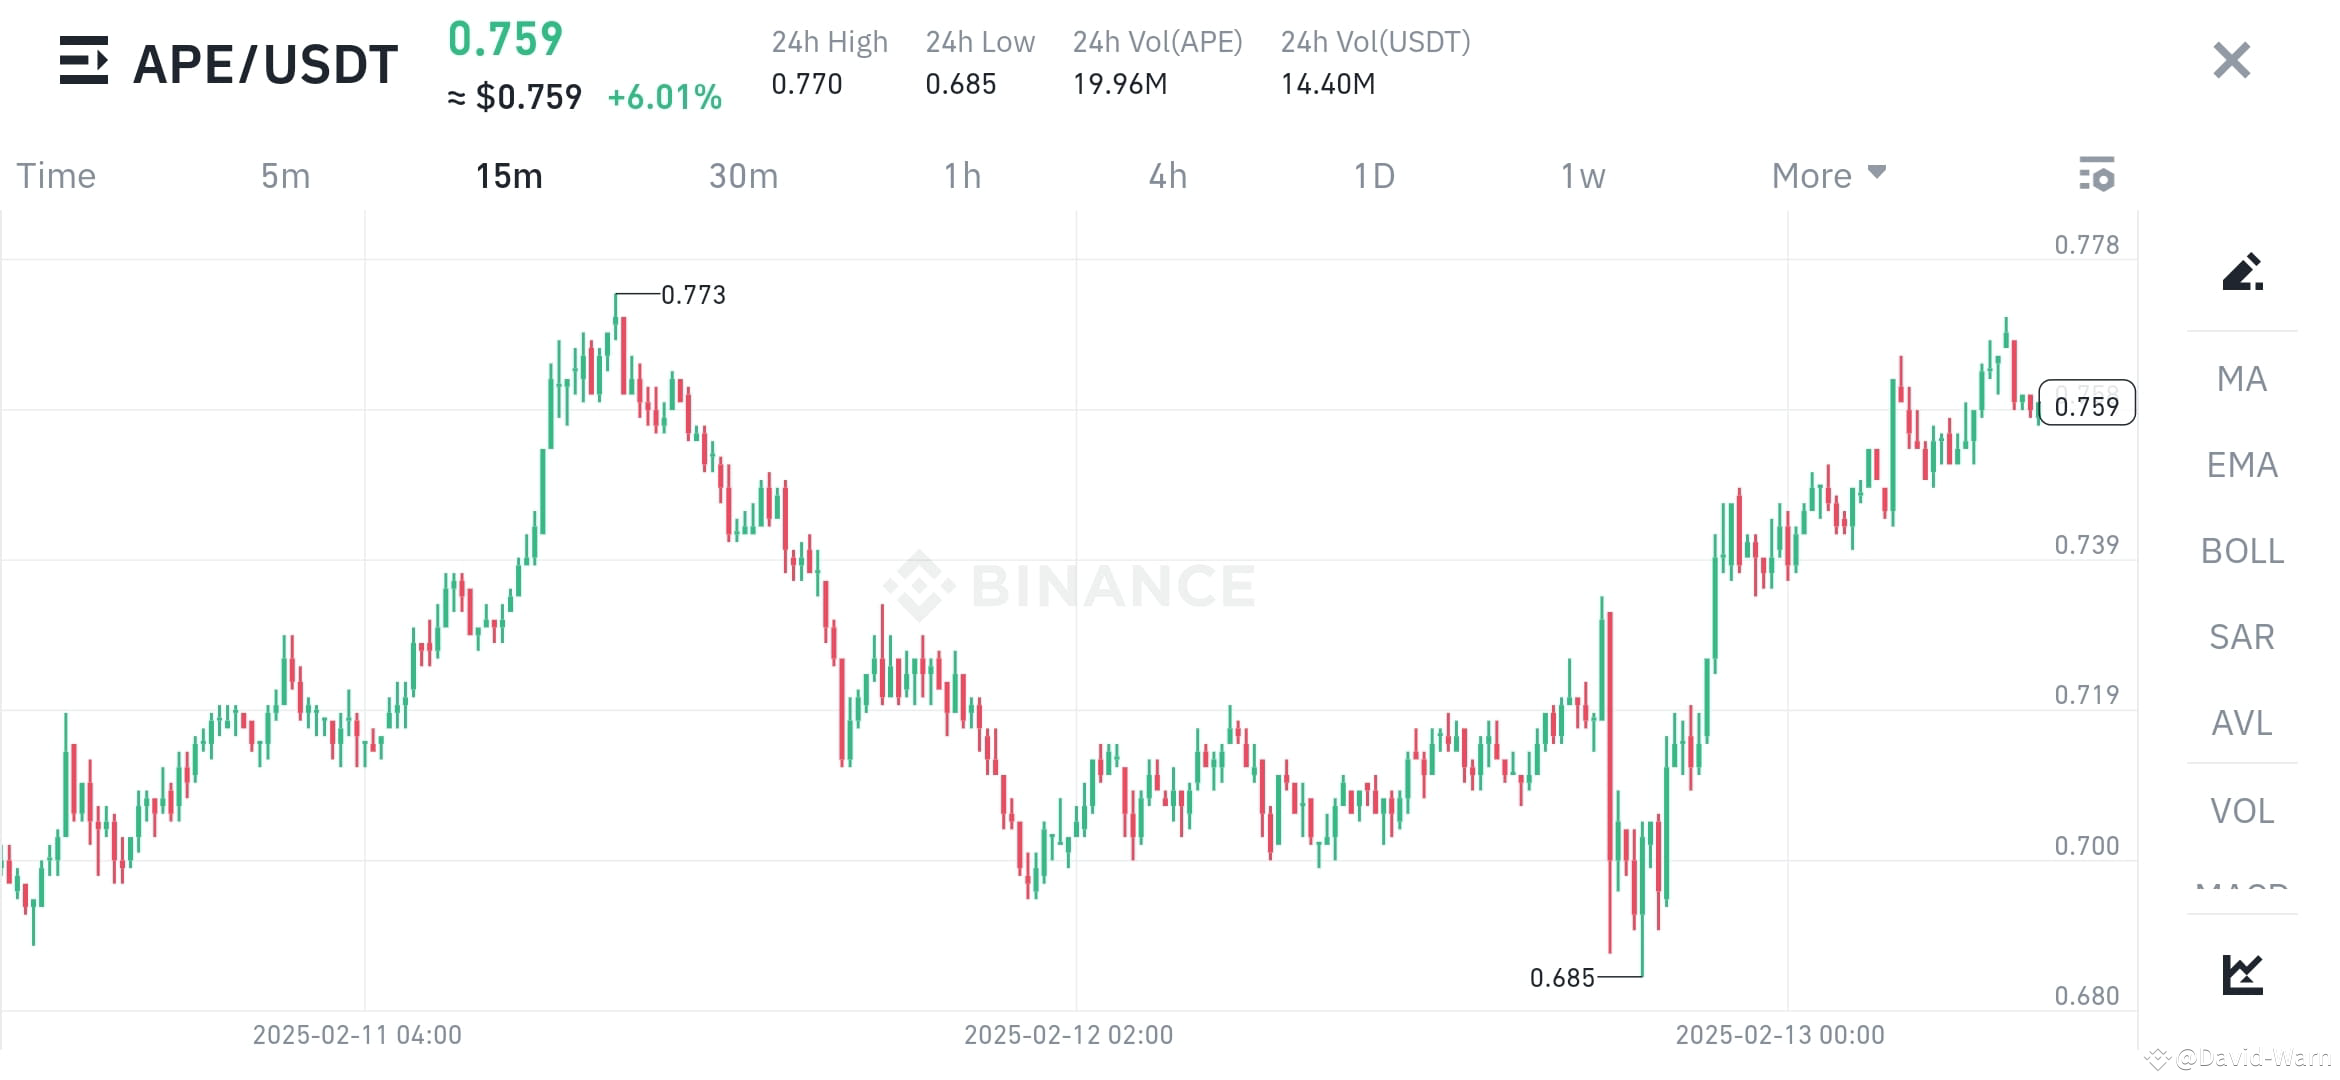Toggle the VOL indicator display
Viewport: 2340px width, 1080px height.
[2241, 810]
